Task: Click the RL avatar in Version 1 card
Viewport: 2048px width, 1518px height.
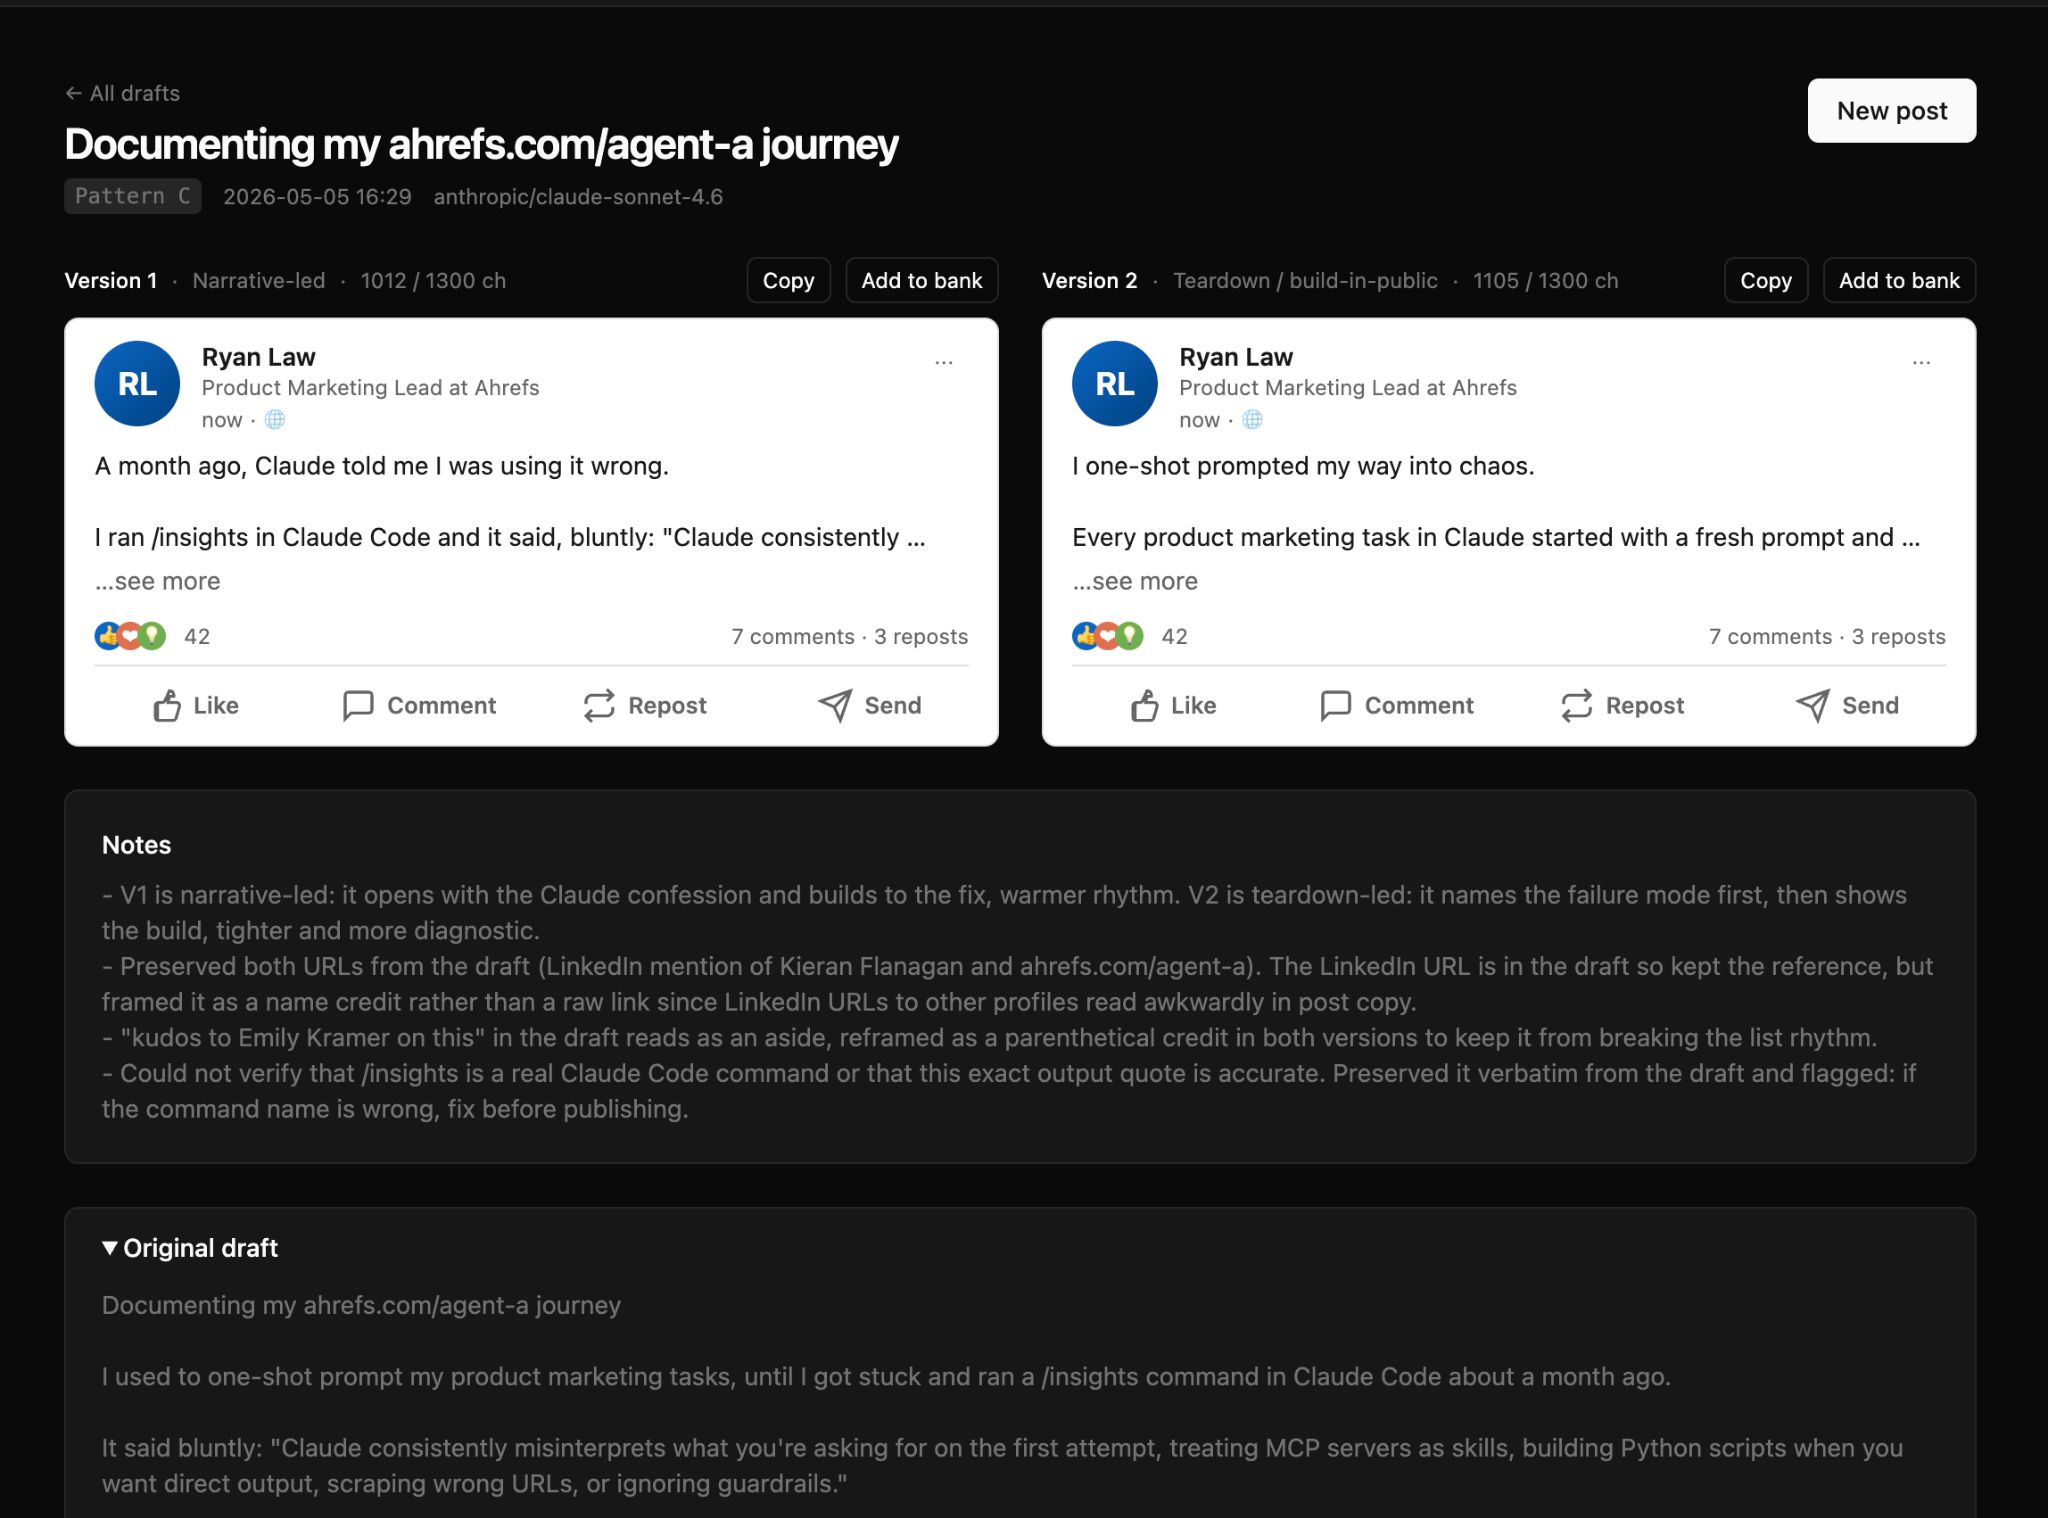Action: 137,384
